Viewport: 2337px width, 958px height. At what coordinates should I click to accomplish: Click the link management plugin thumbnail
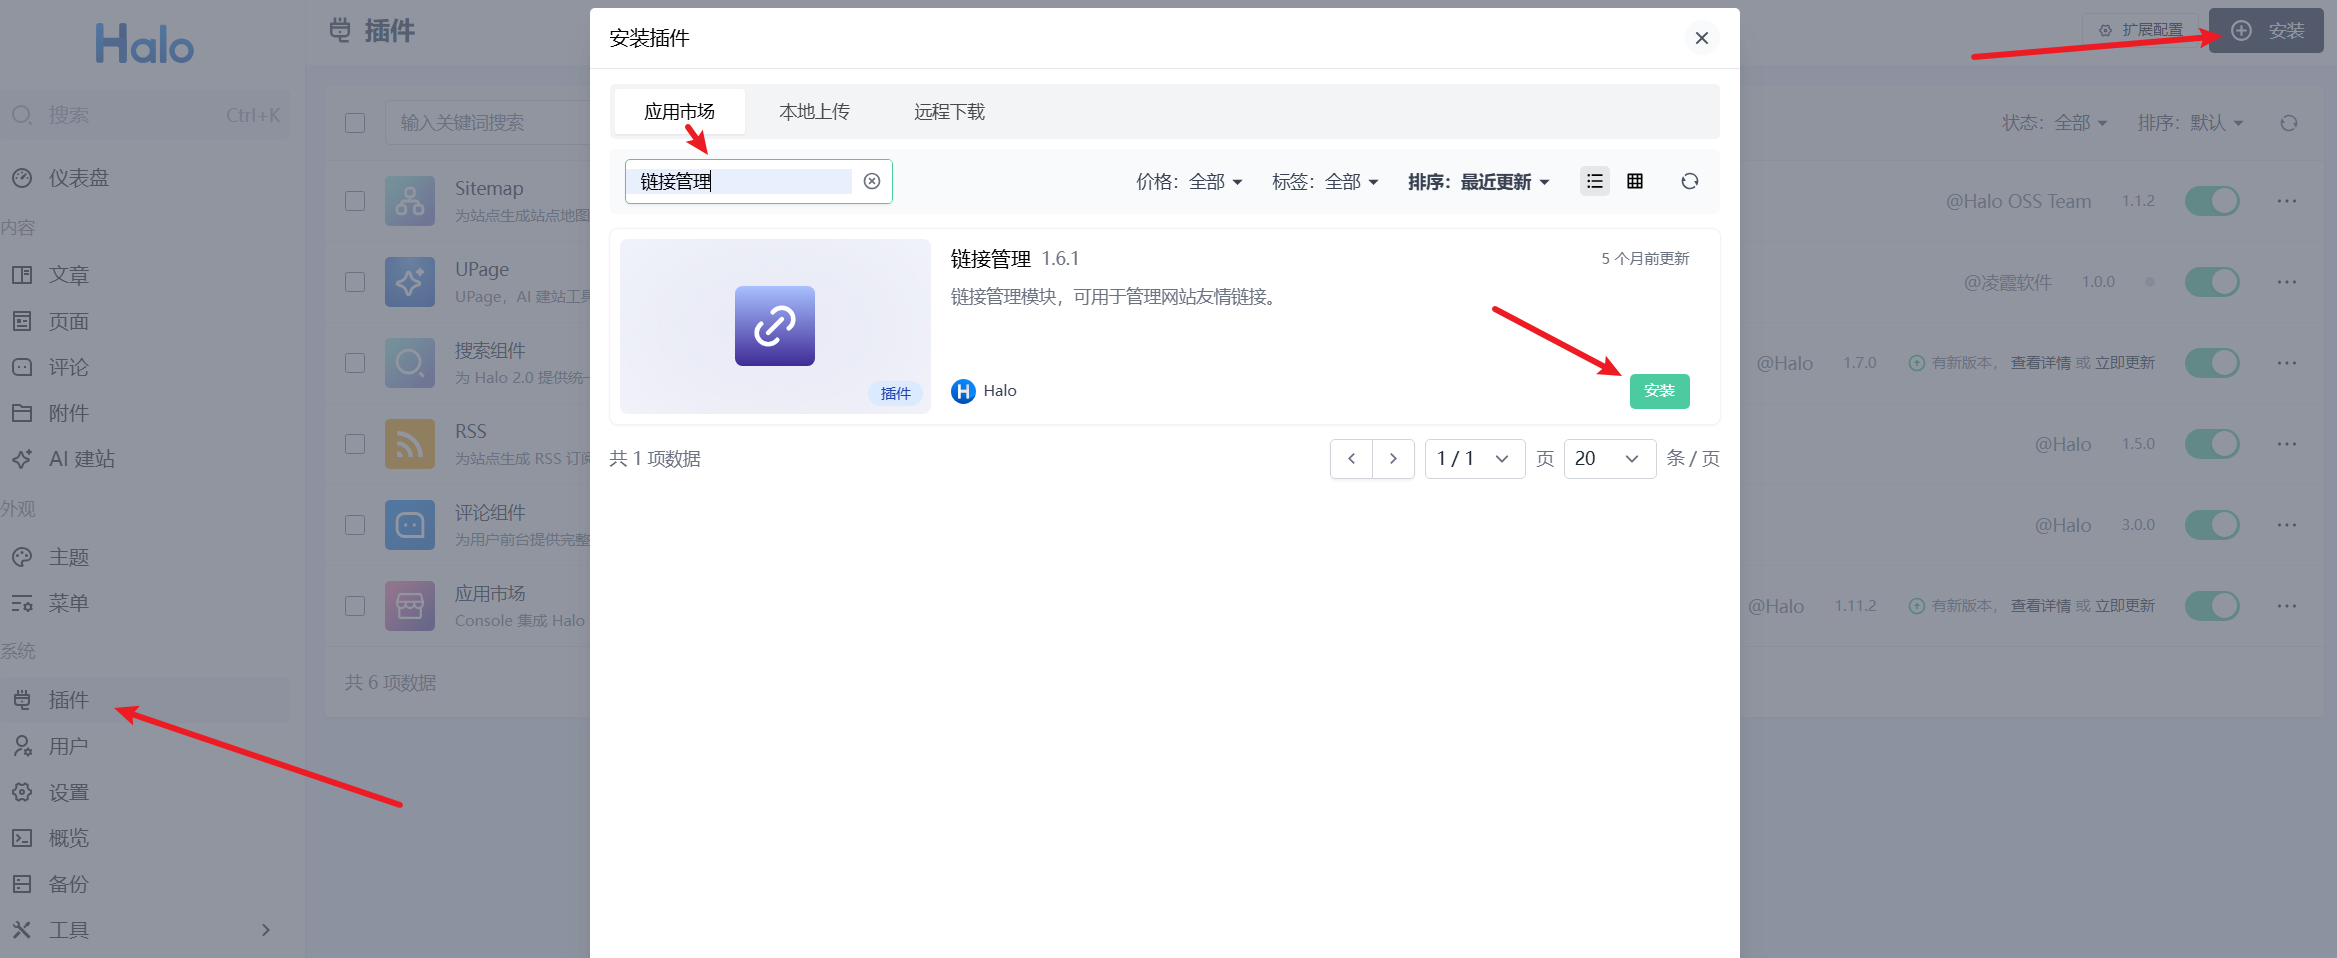coord(775,326)
